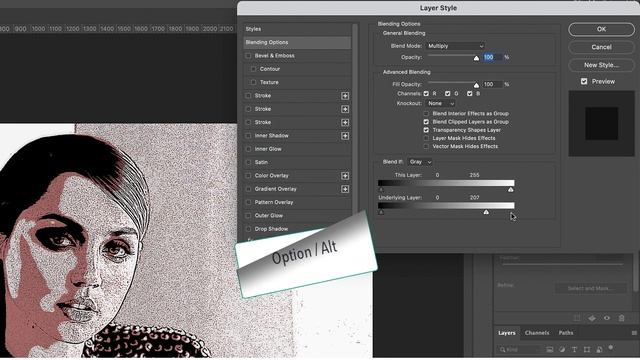Filter layers by pixel layers icon

click(x=550, y=349)
